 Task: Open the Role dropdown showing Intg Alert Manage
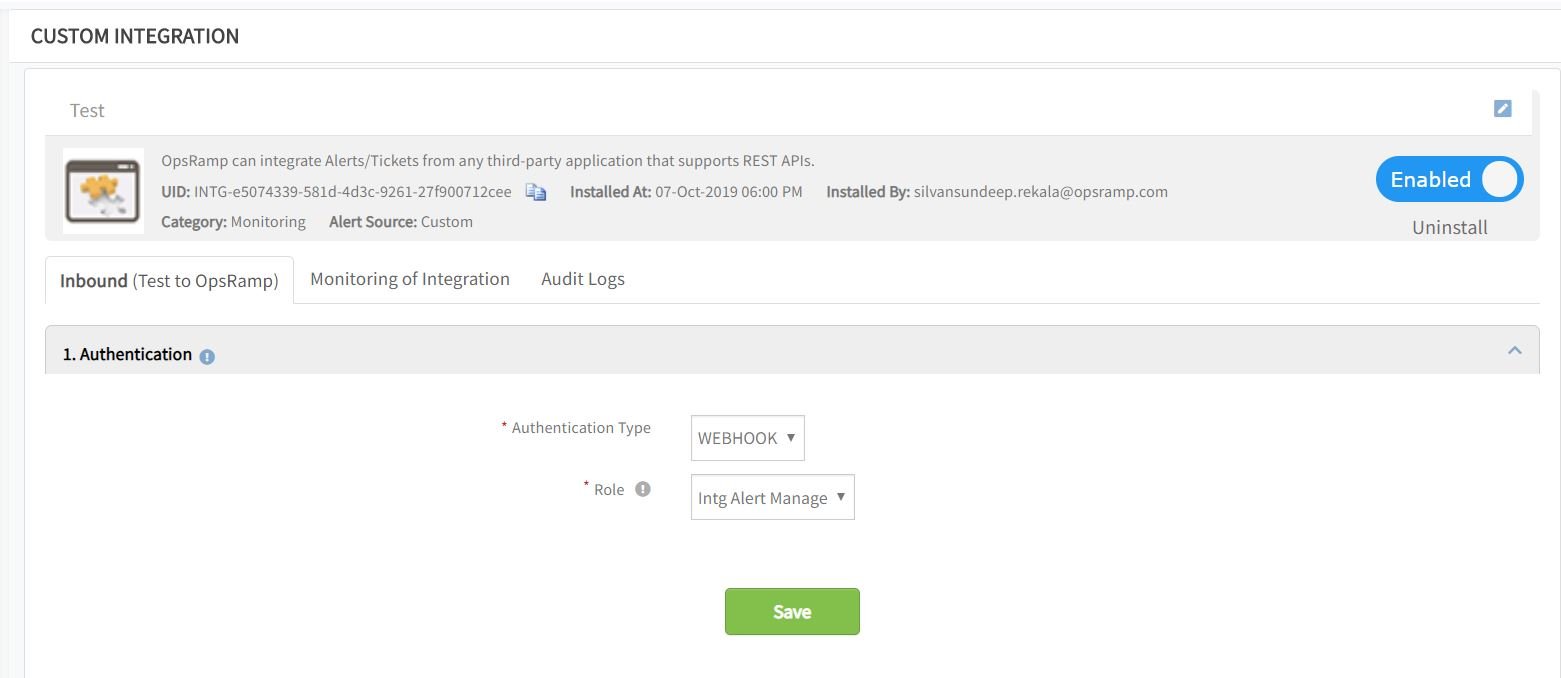pos(771,497)
